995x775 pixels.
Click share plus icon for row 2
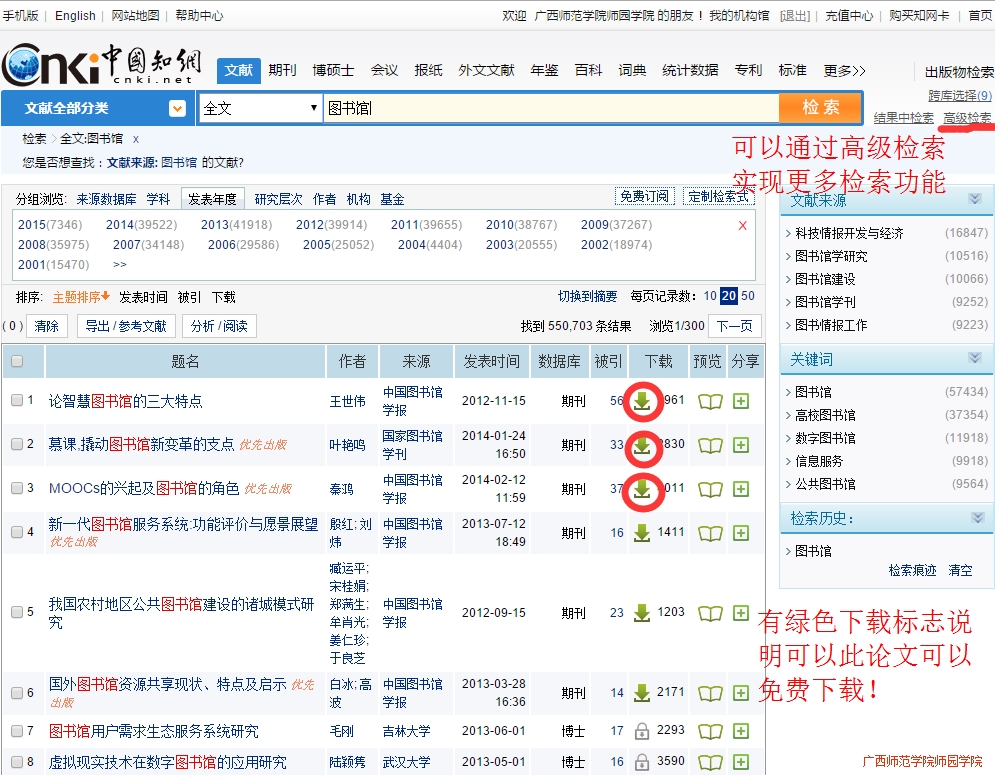tap(741, 446)
